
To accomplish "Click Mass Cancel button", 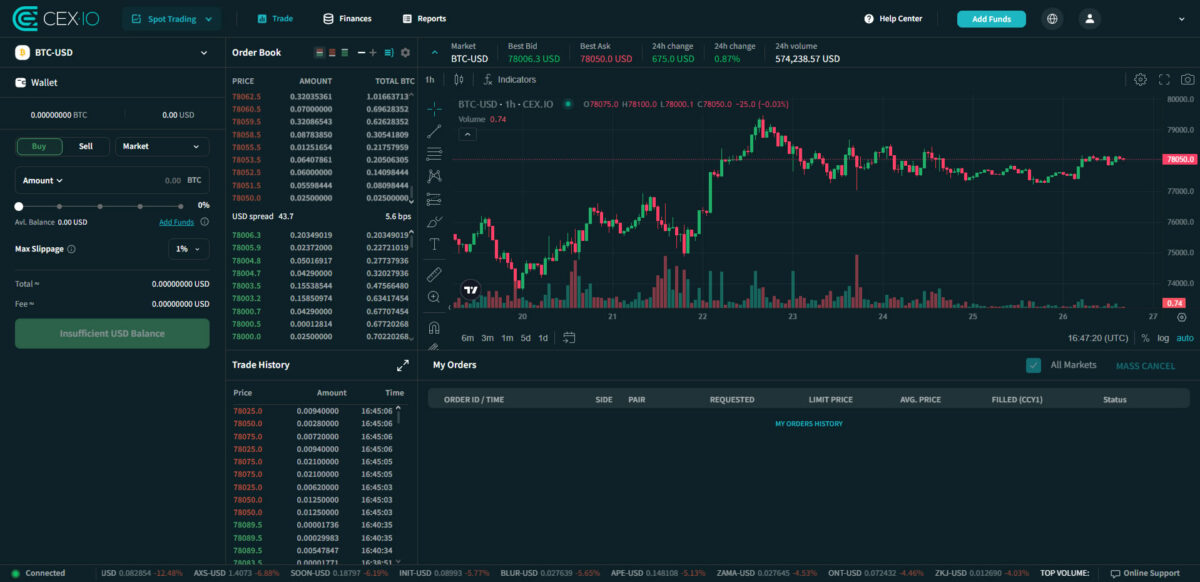I will (x=1146, y=366).
